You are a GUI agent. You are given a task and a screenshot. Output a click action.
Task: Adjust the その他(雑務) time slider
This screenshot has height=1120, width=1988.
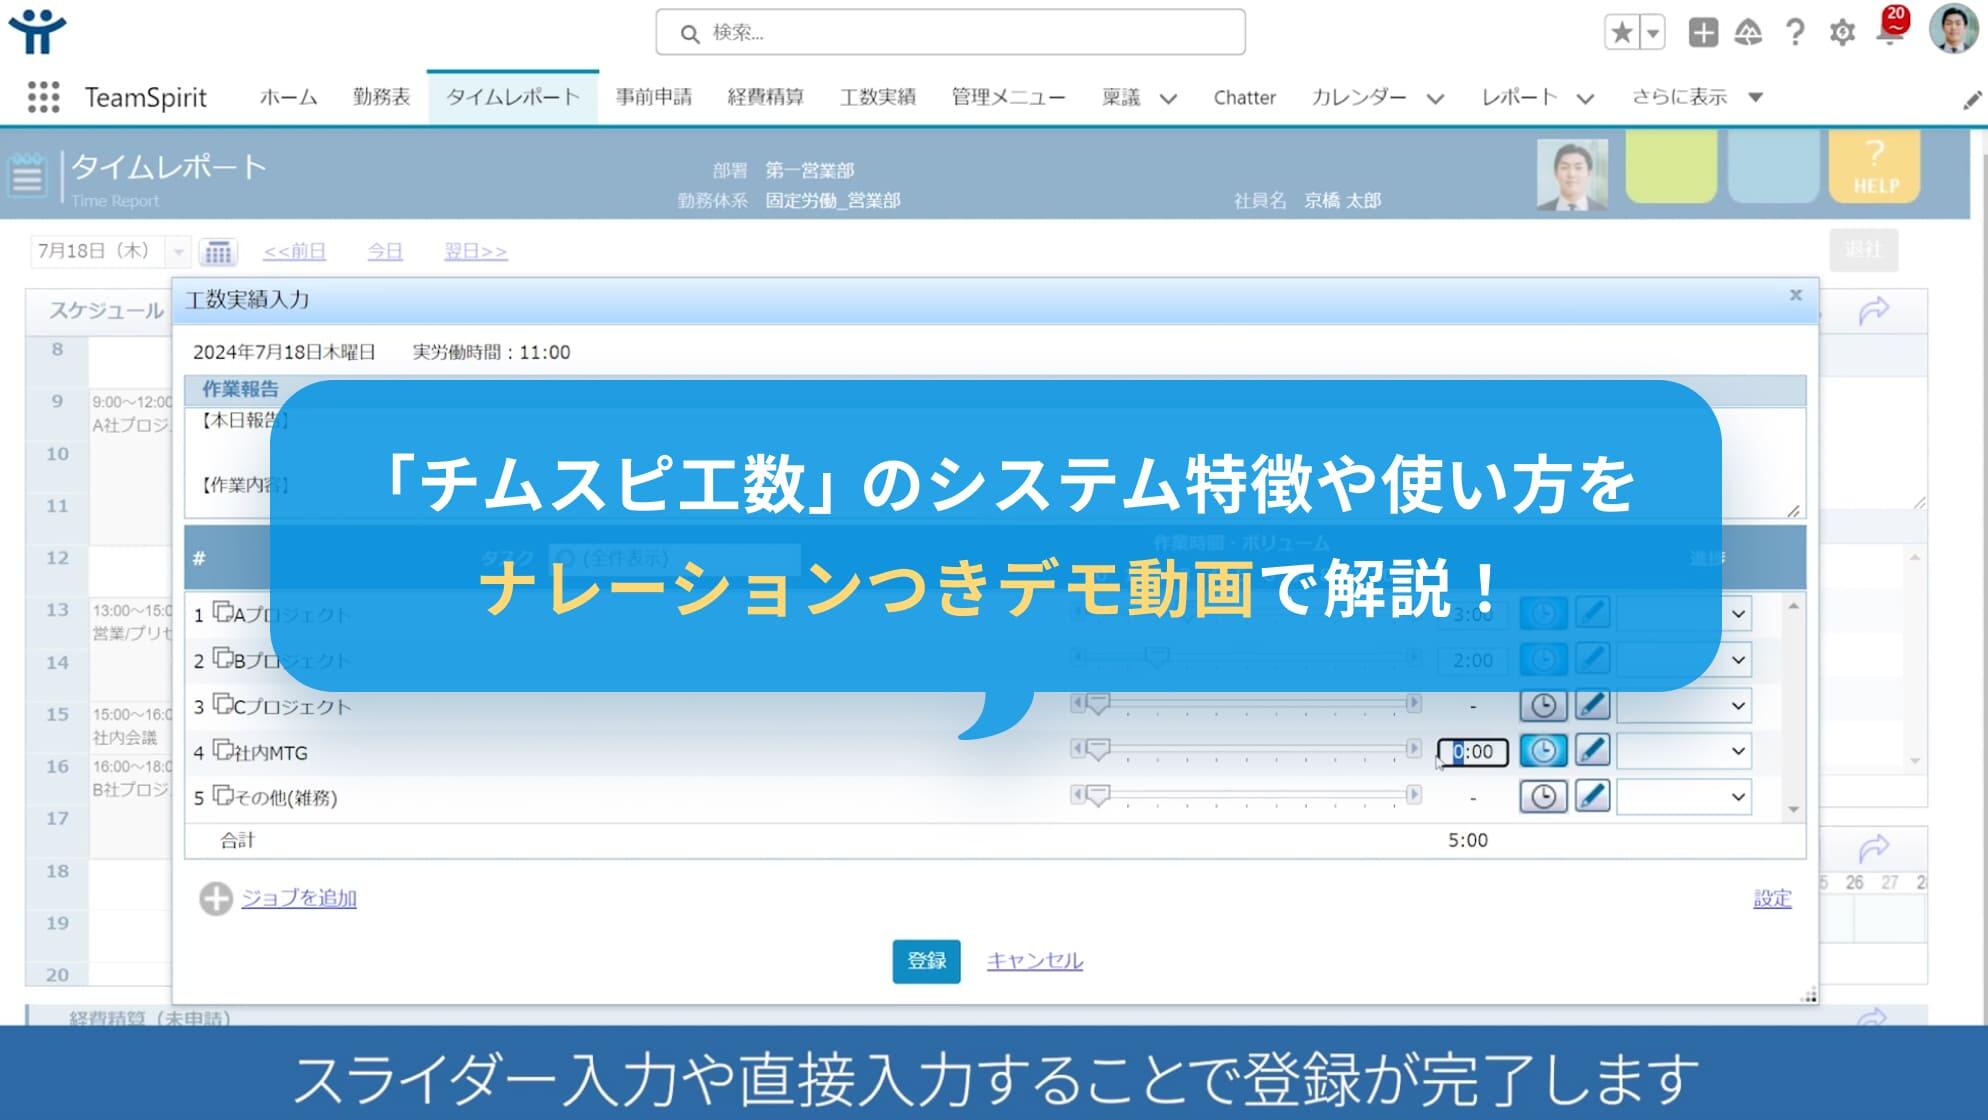[1098, 795]
